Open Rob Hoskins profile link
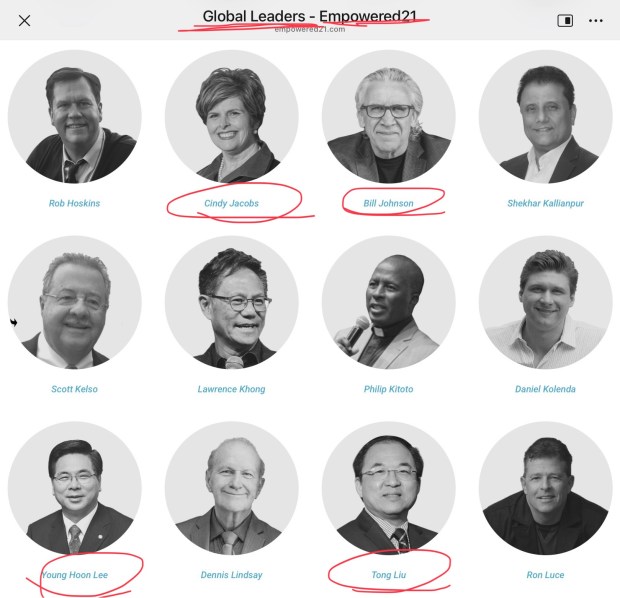 pyautogui.click(x=74, y=203)
